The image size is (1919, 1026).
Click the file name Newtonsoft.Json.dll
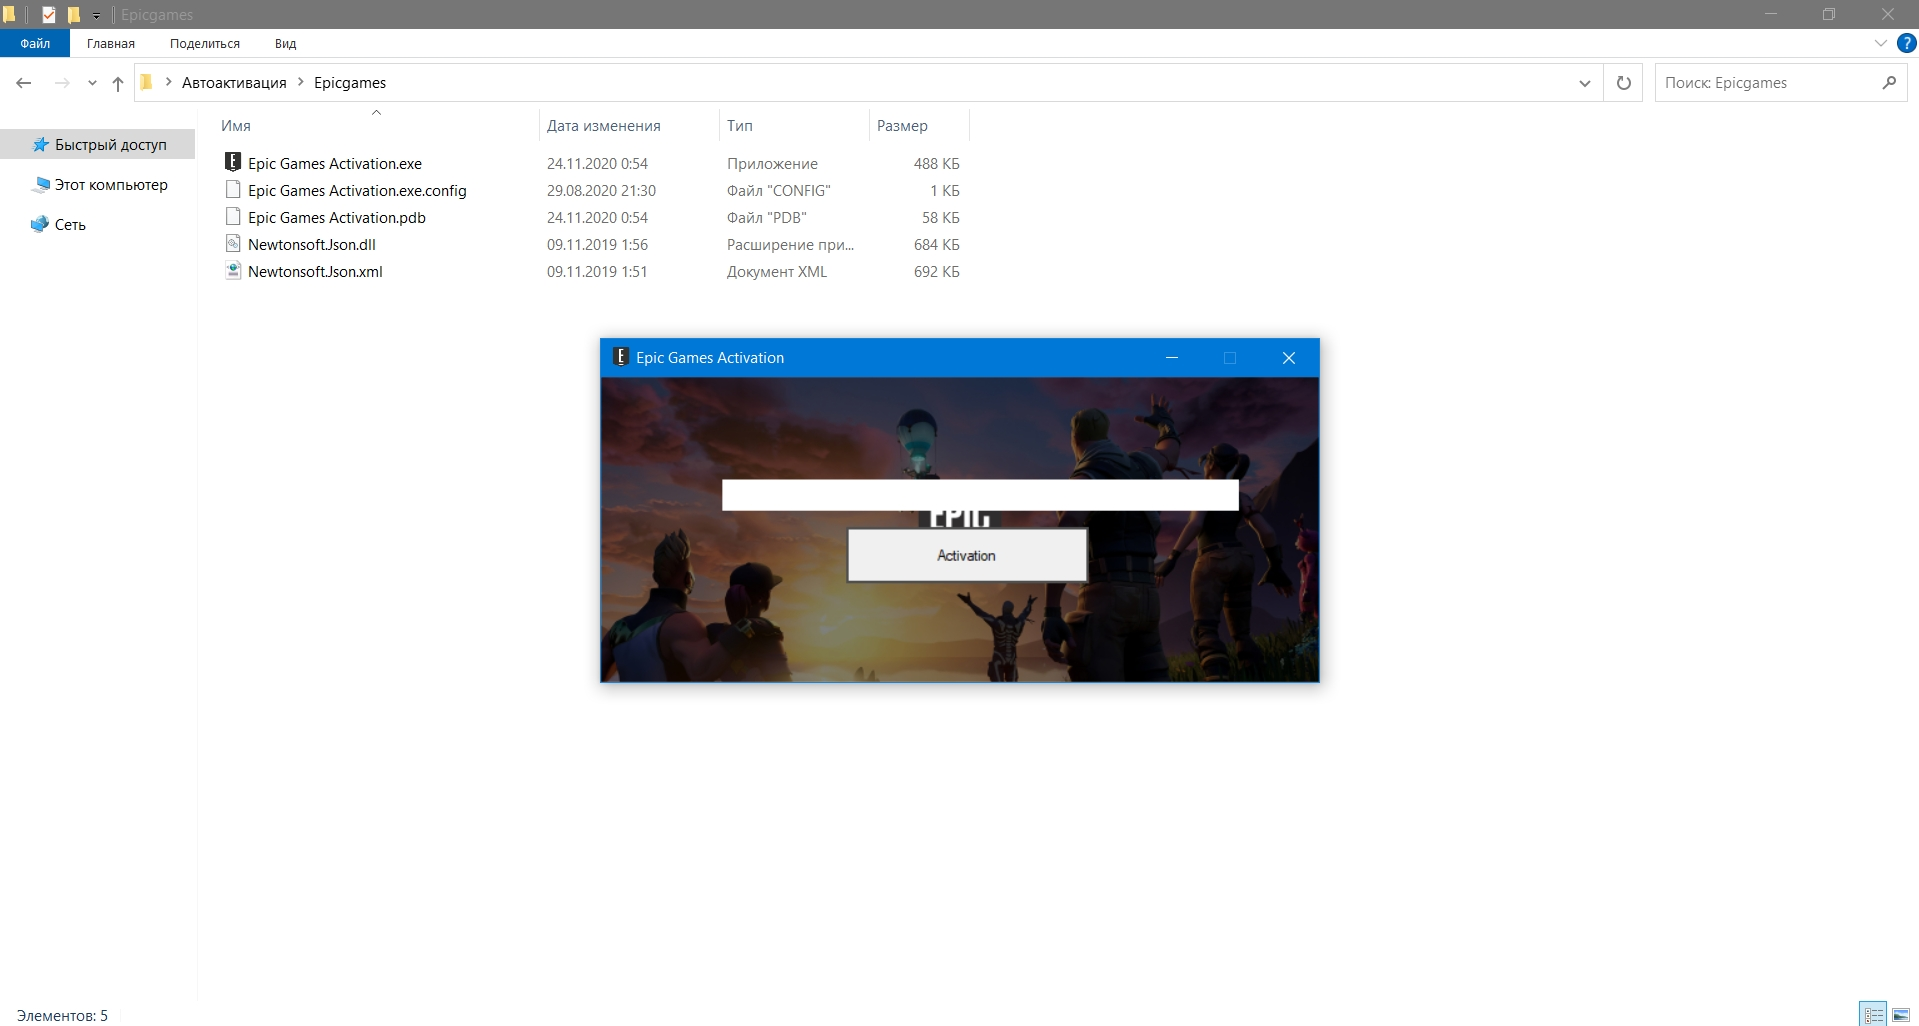click(x=312, y=245)
